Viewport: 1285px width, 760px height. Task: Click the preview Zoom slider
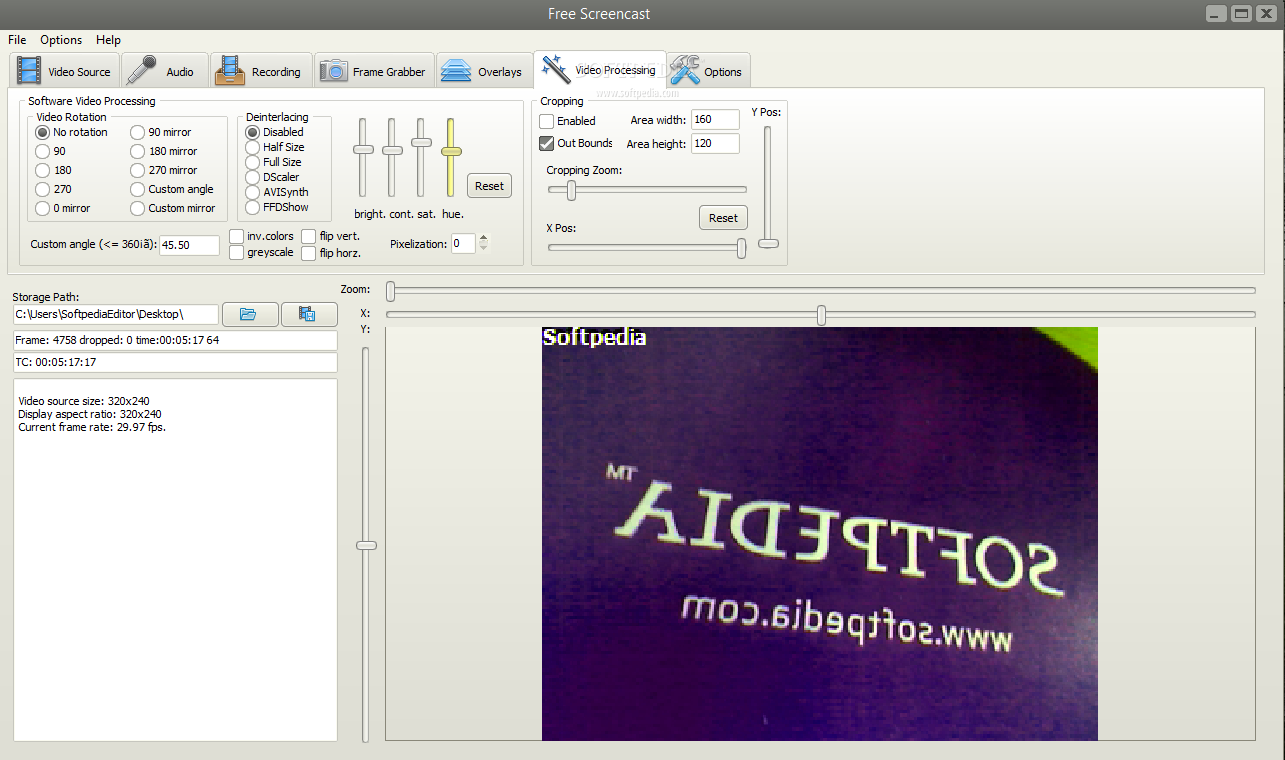(x=821, y=290)
